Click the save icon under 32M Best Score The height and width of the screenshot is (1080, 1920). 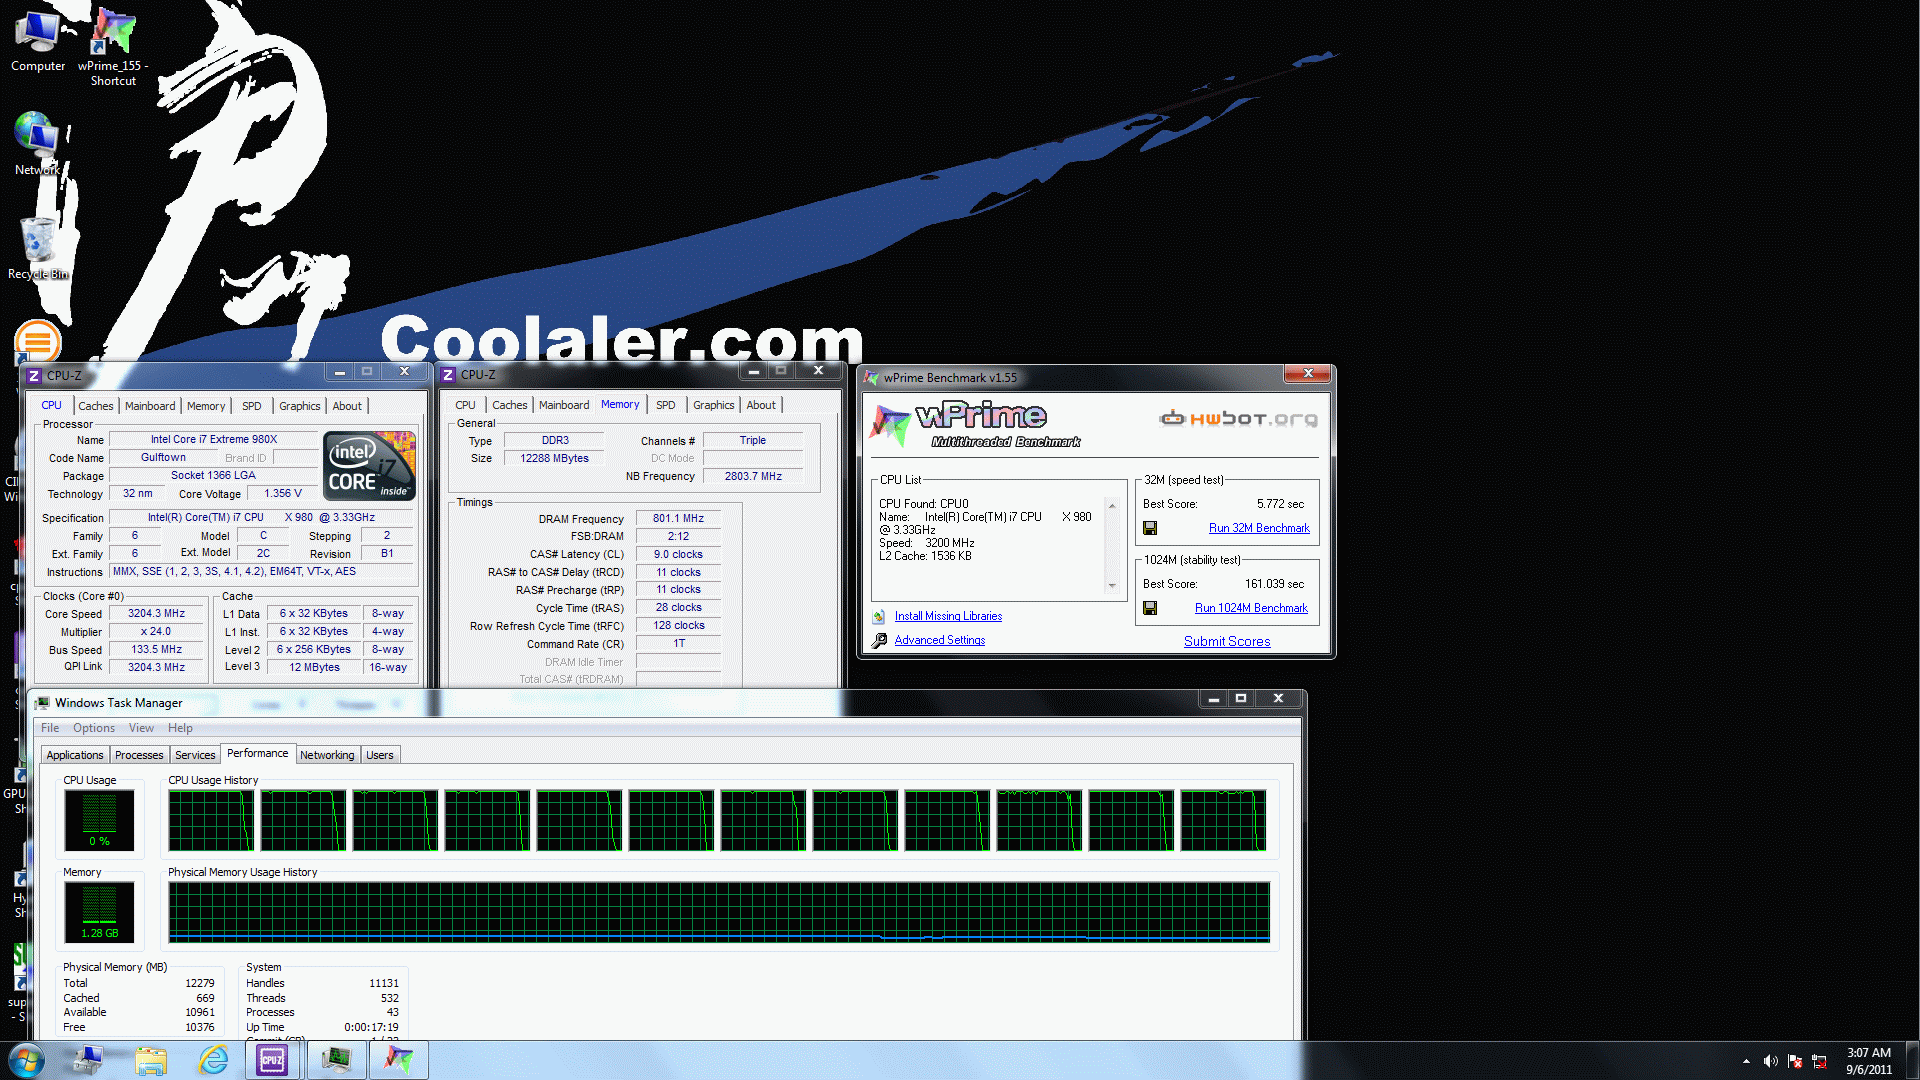(1150, 528)
